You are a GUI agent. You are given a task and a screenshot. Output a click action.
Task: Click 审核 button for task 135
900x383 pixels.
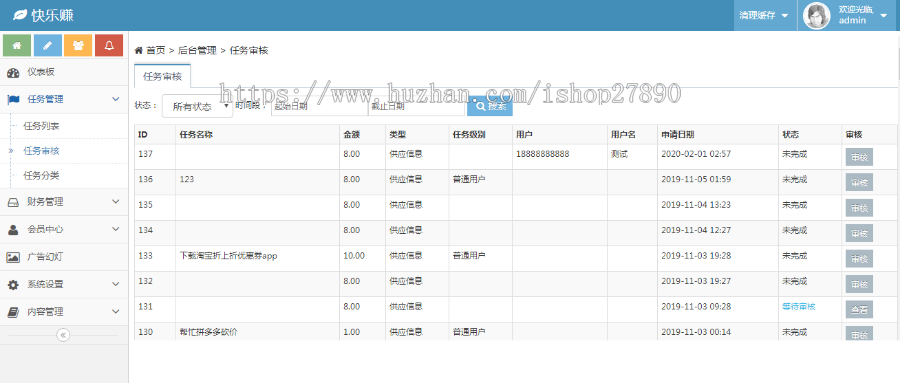point(859,208)
